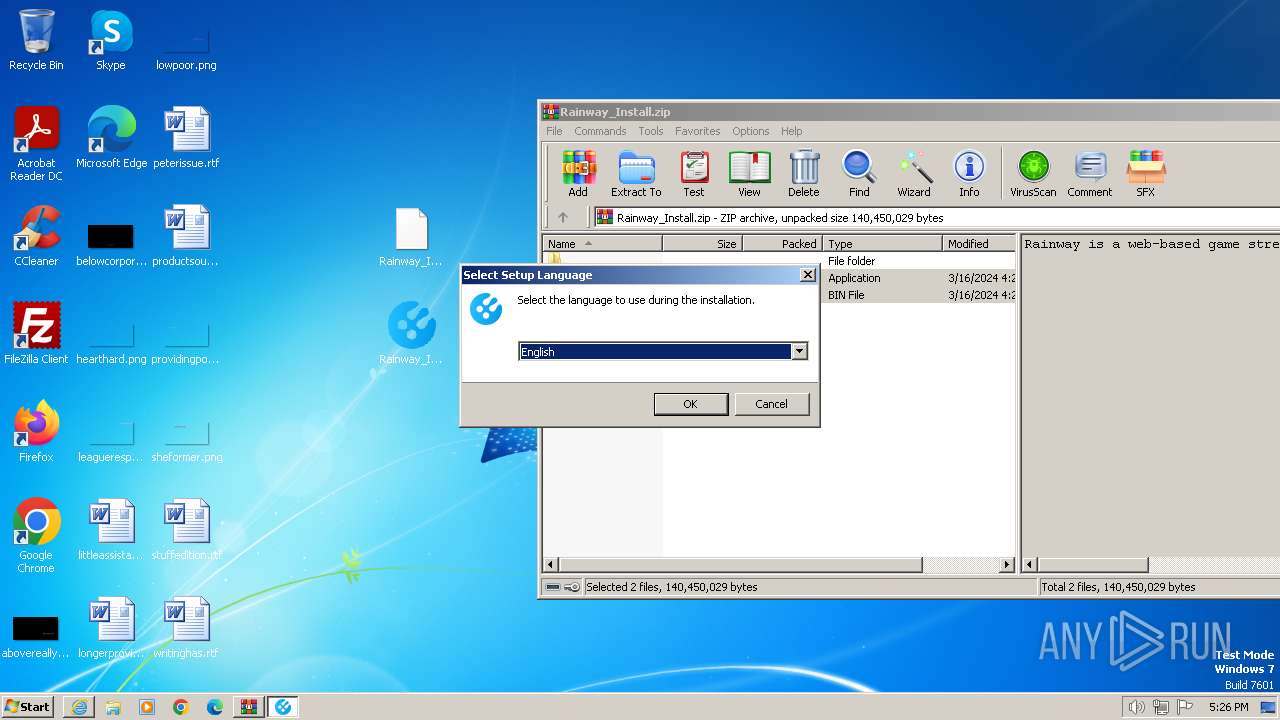Viewport: 1280px width, 720px height.
Task: Select the blue Rainway installer desktop icon
Action: coord(411,333)
